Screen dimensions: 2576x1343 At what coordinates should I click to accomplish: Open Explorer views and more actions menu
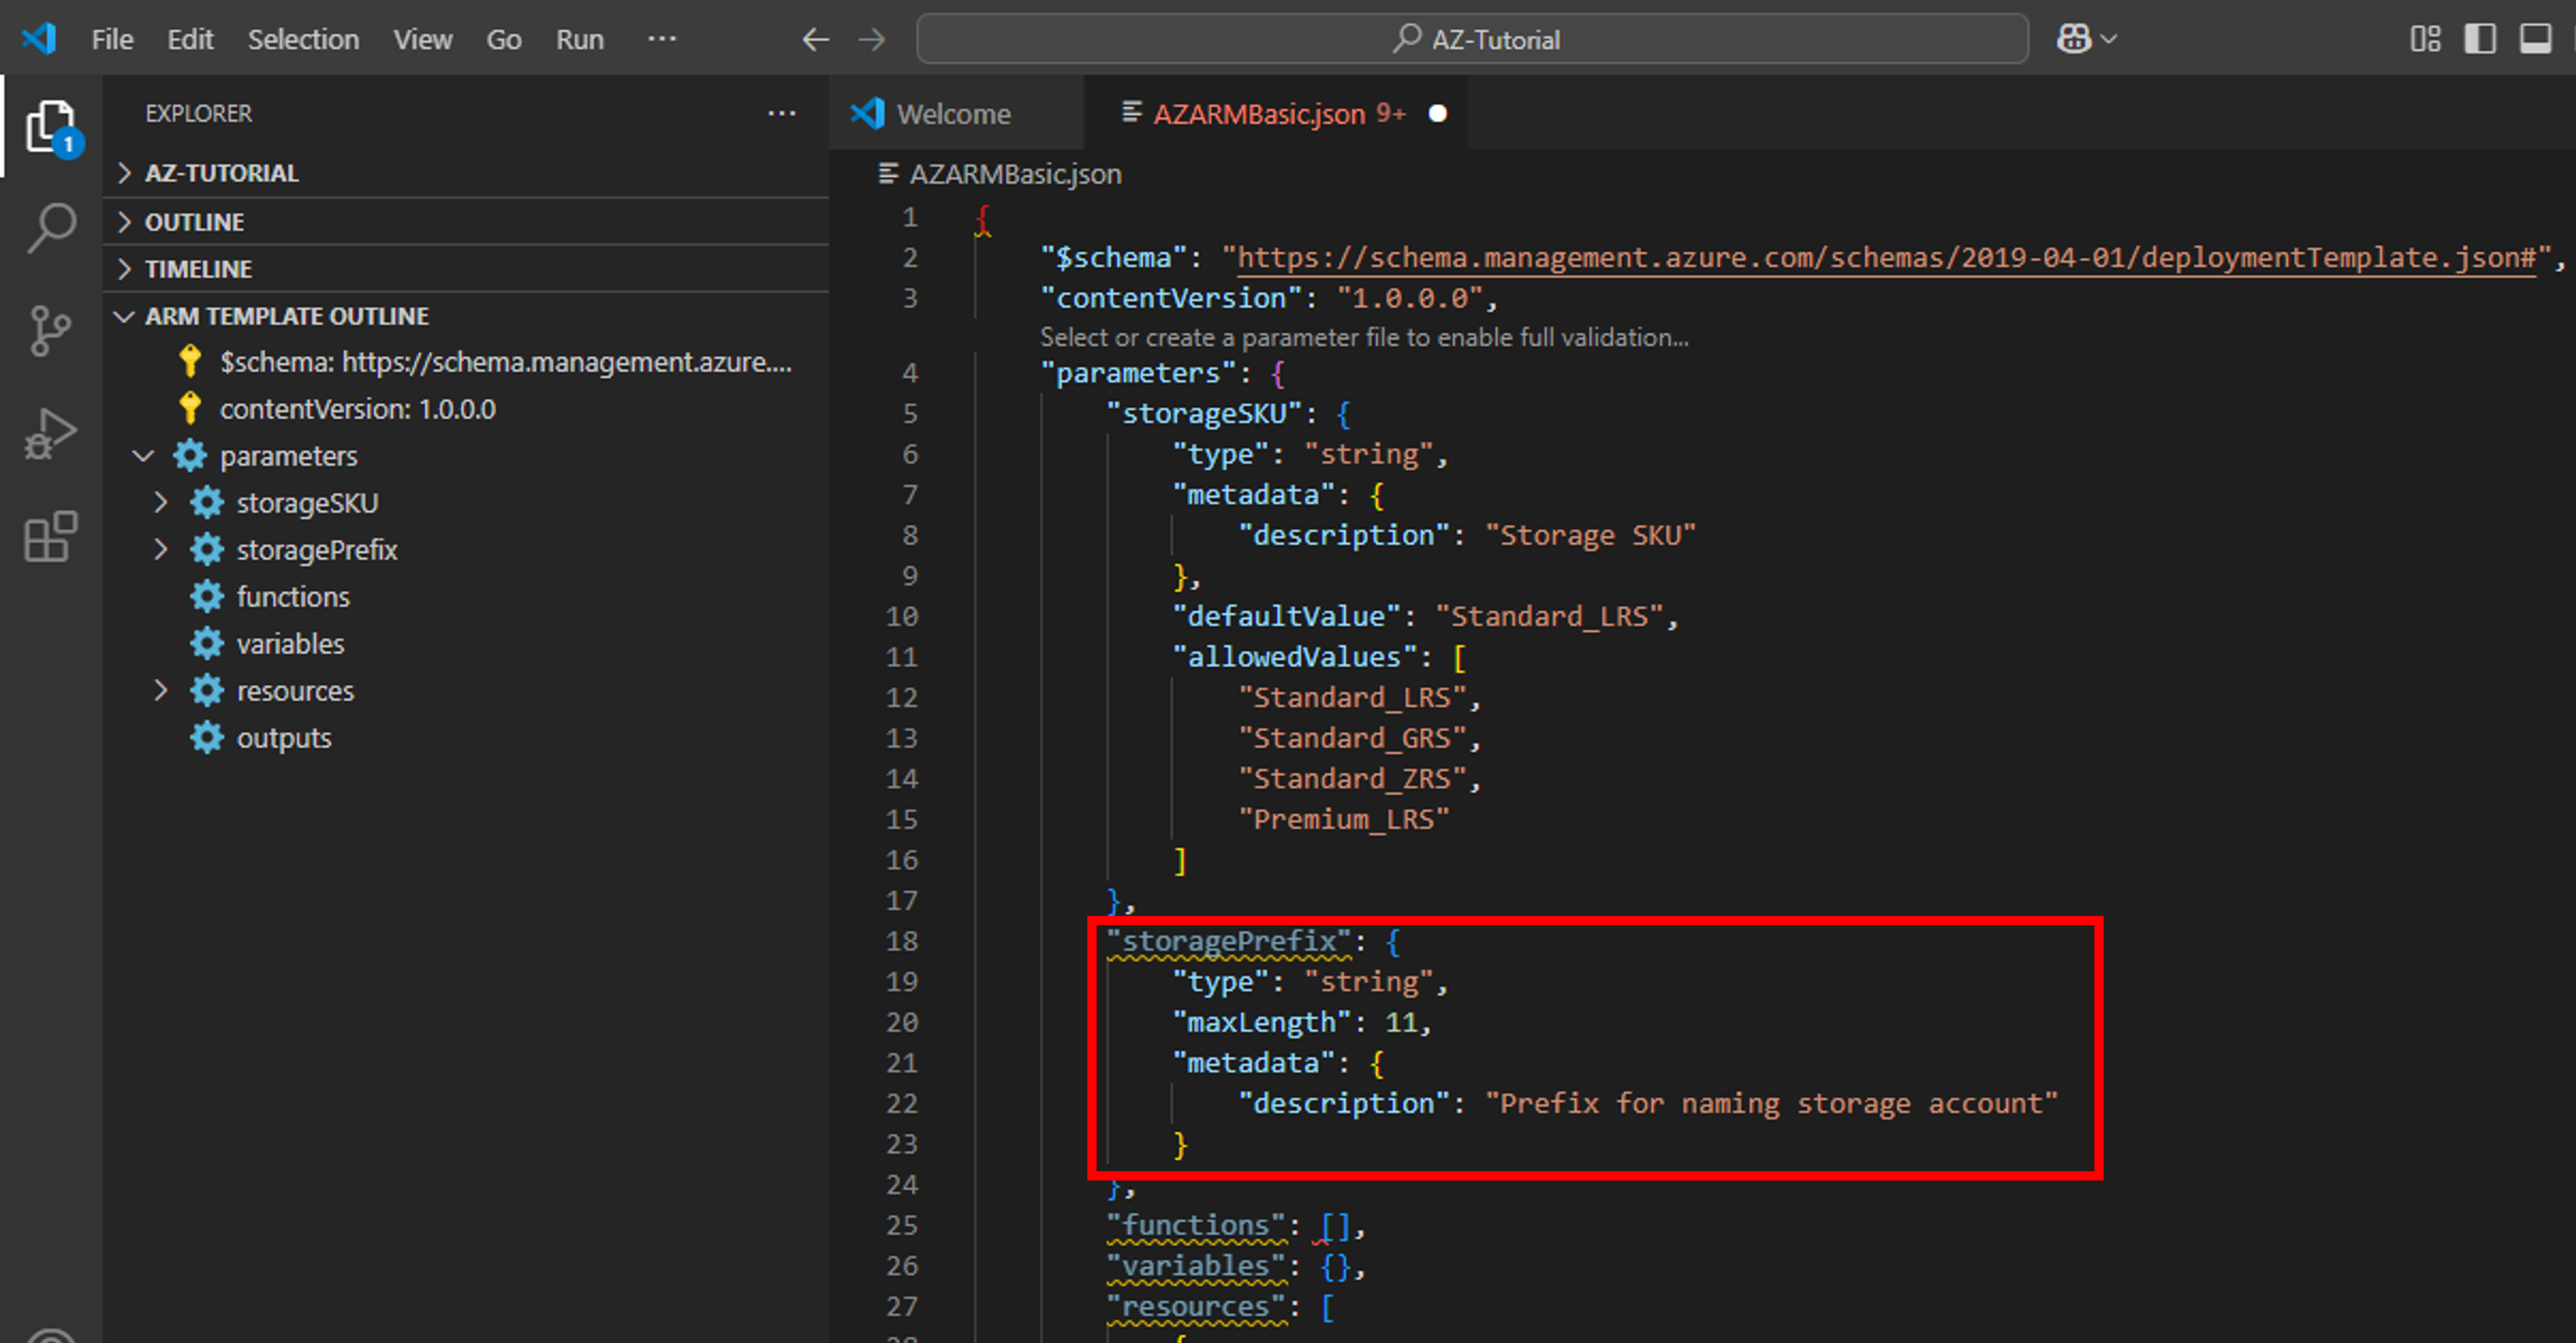click(781, 114)
